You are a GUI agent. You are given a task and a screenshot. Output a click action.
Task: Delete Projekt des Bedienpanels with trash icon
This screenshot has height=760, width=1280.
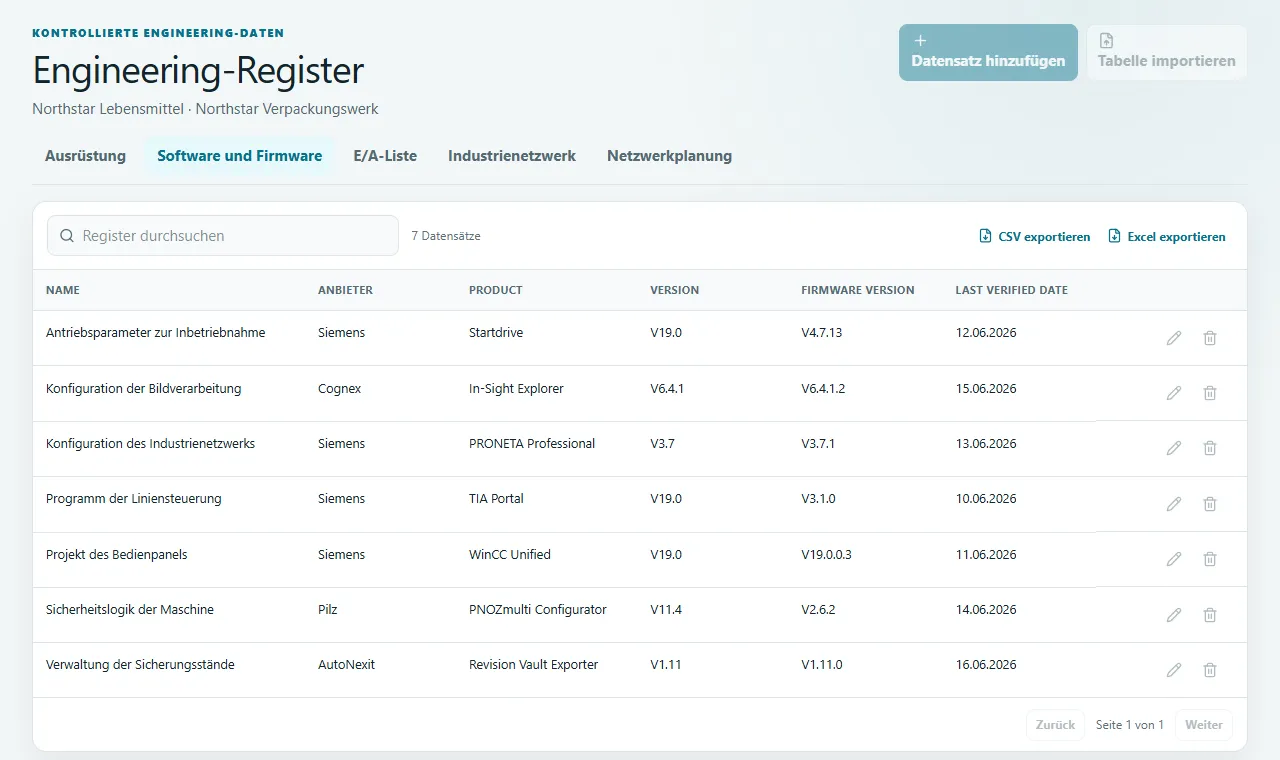pyautogui.click(x=1210, y=559)
